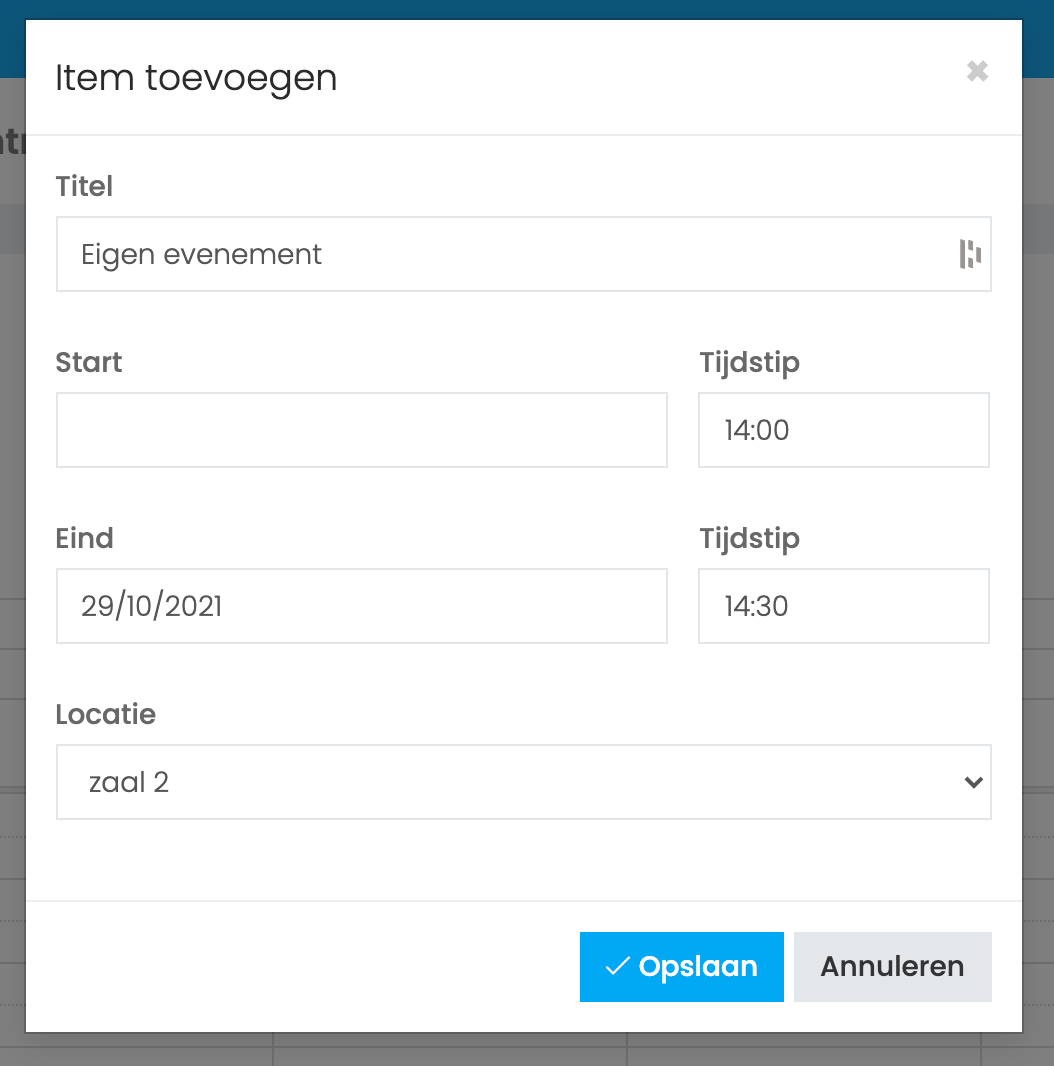Cancel with the Annuleren button

coord(892,967)
